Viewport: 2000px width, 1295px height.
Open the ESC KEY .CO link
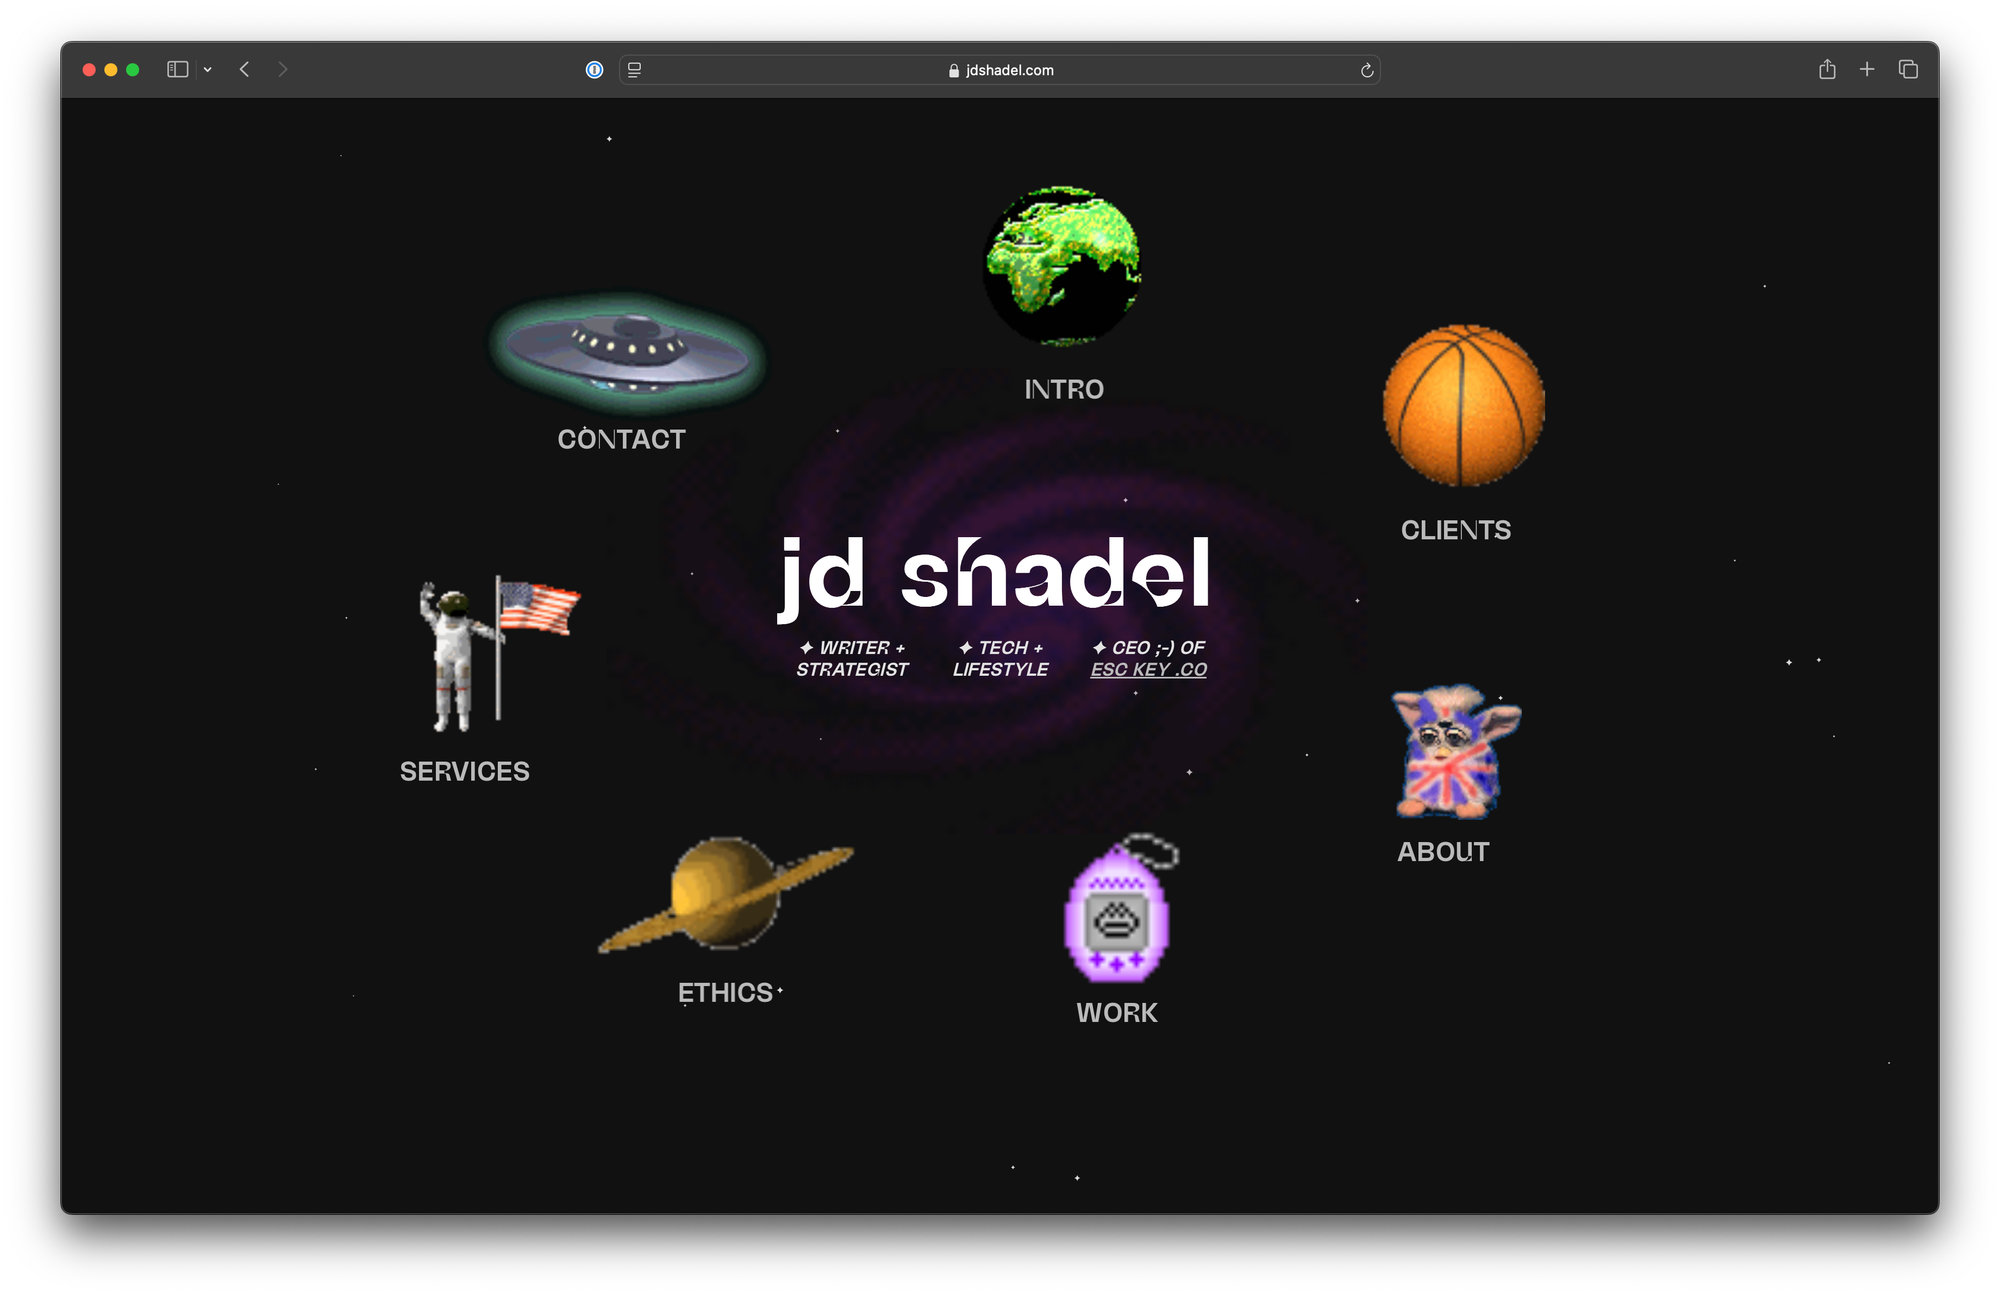pos(1148,670)
